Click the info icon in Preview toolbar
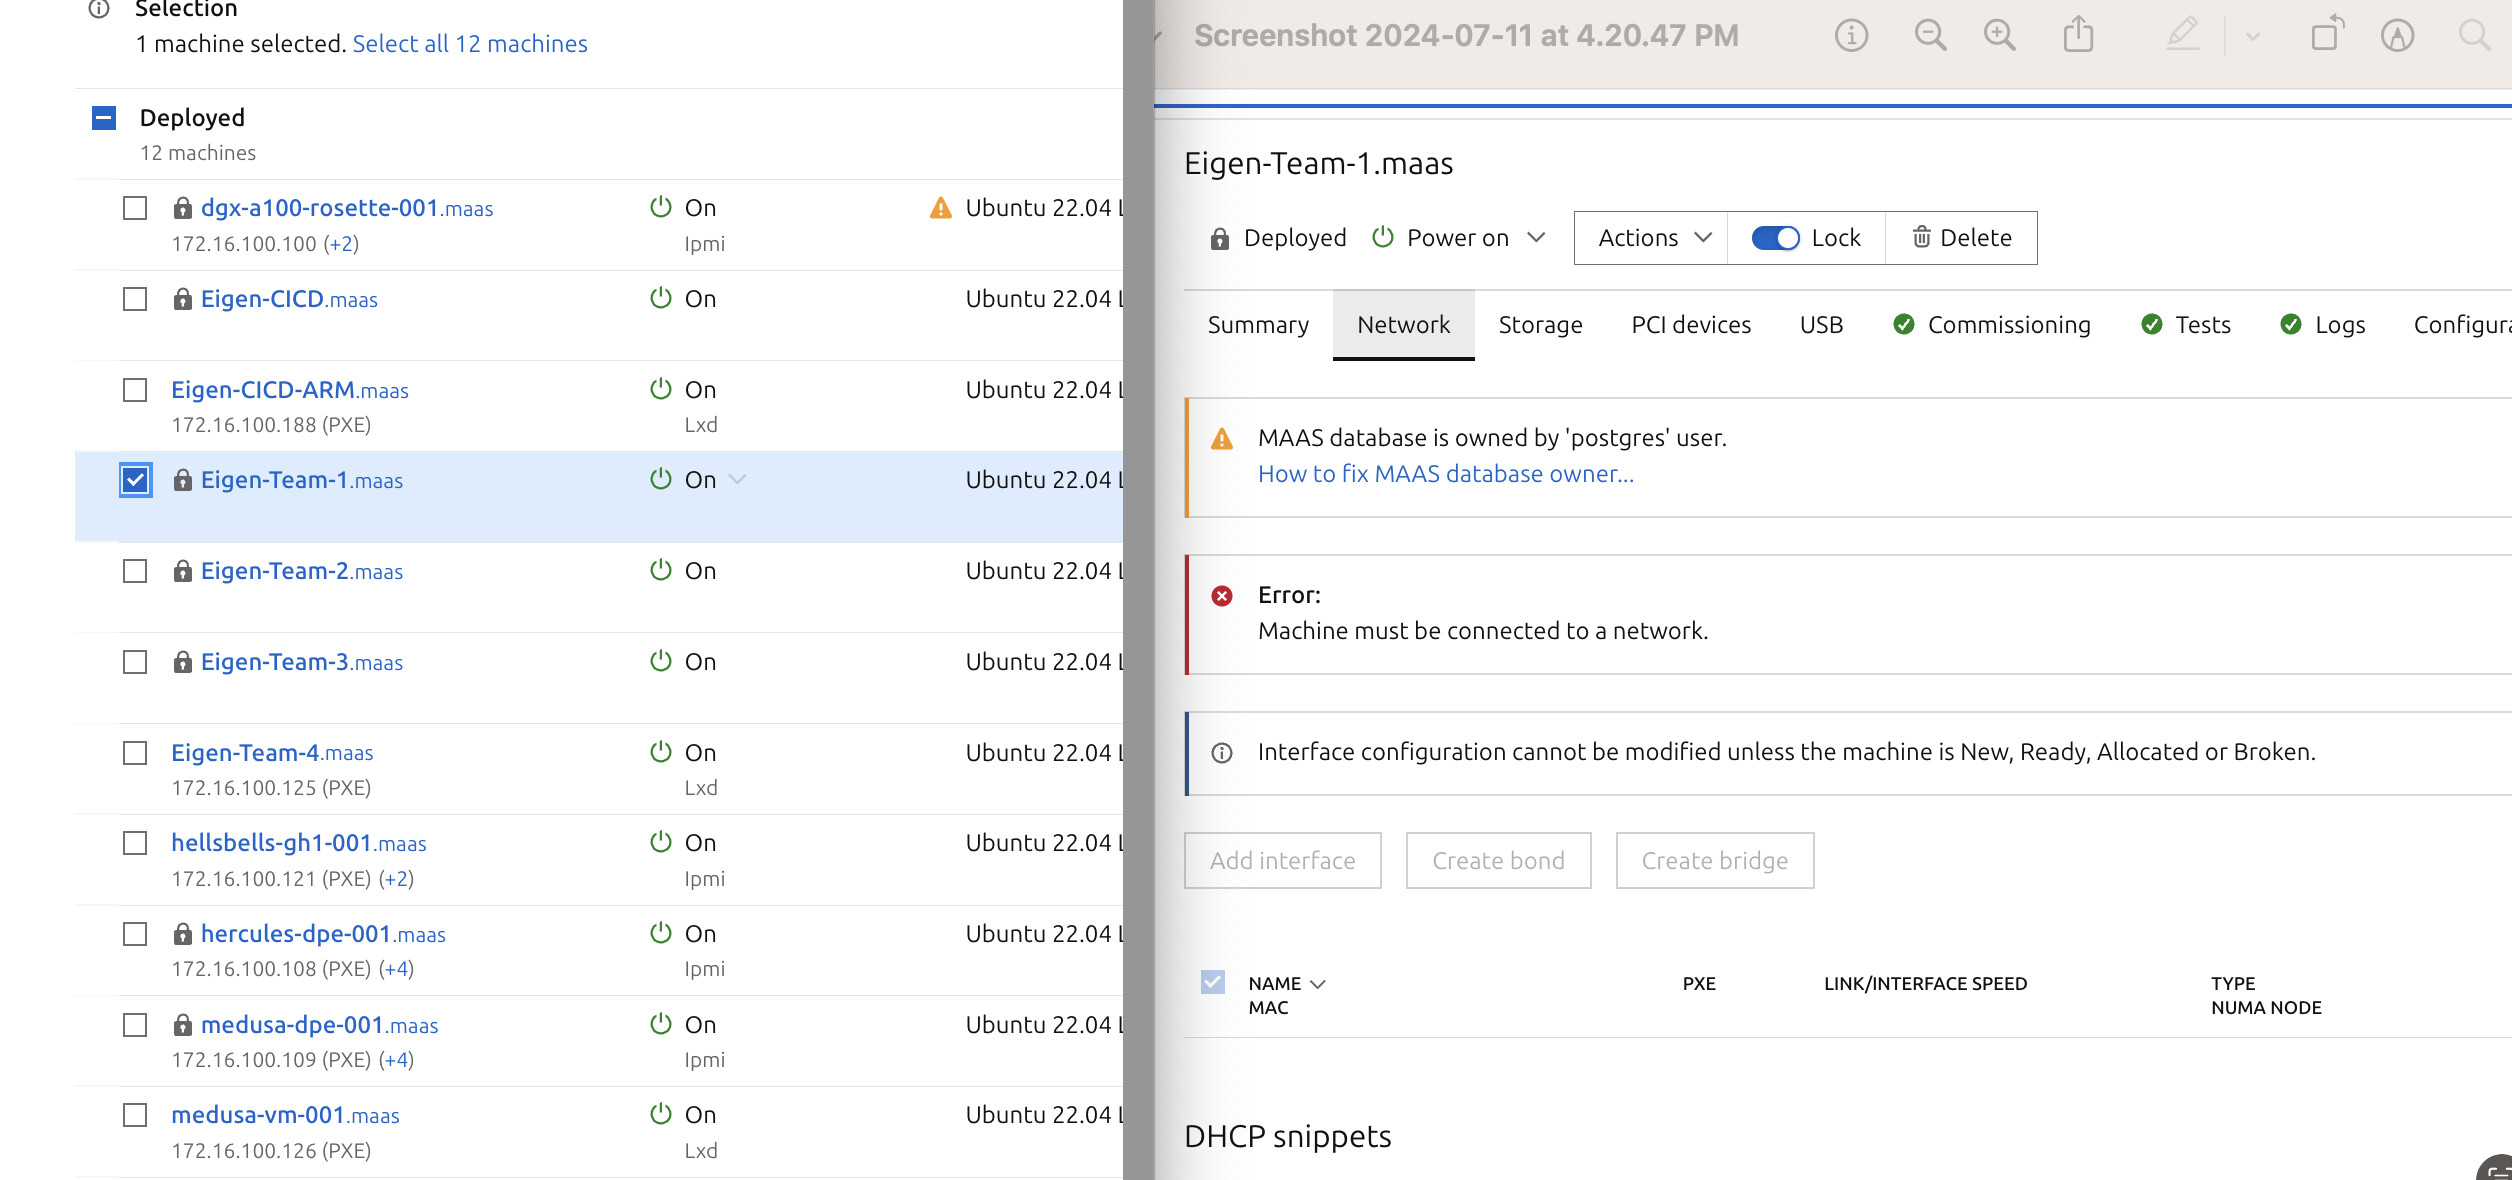Viewport: 2512px width, 1180px height. coord(1851,36)
